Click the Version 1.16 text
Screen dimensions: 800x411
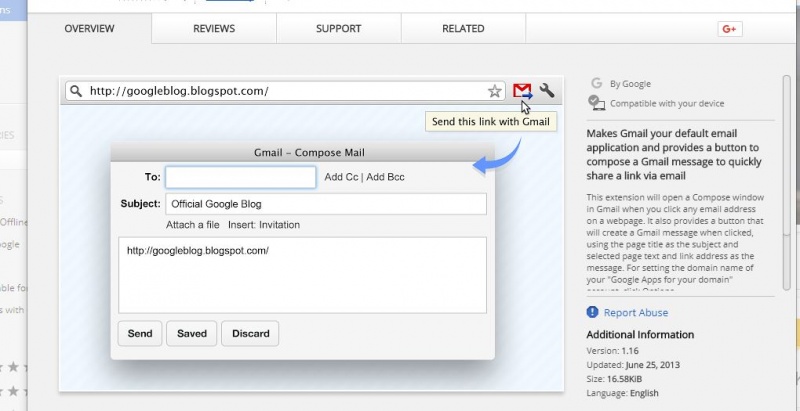612,351
